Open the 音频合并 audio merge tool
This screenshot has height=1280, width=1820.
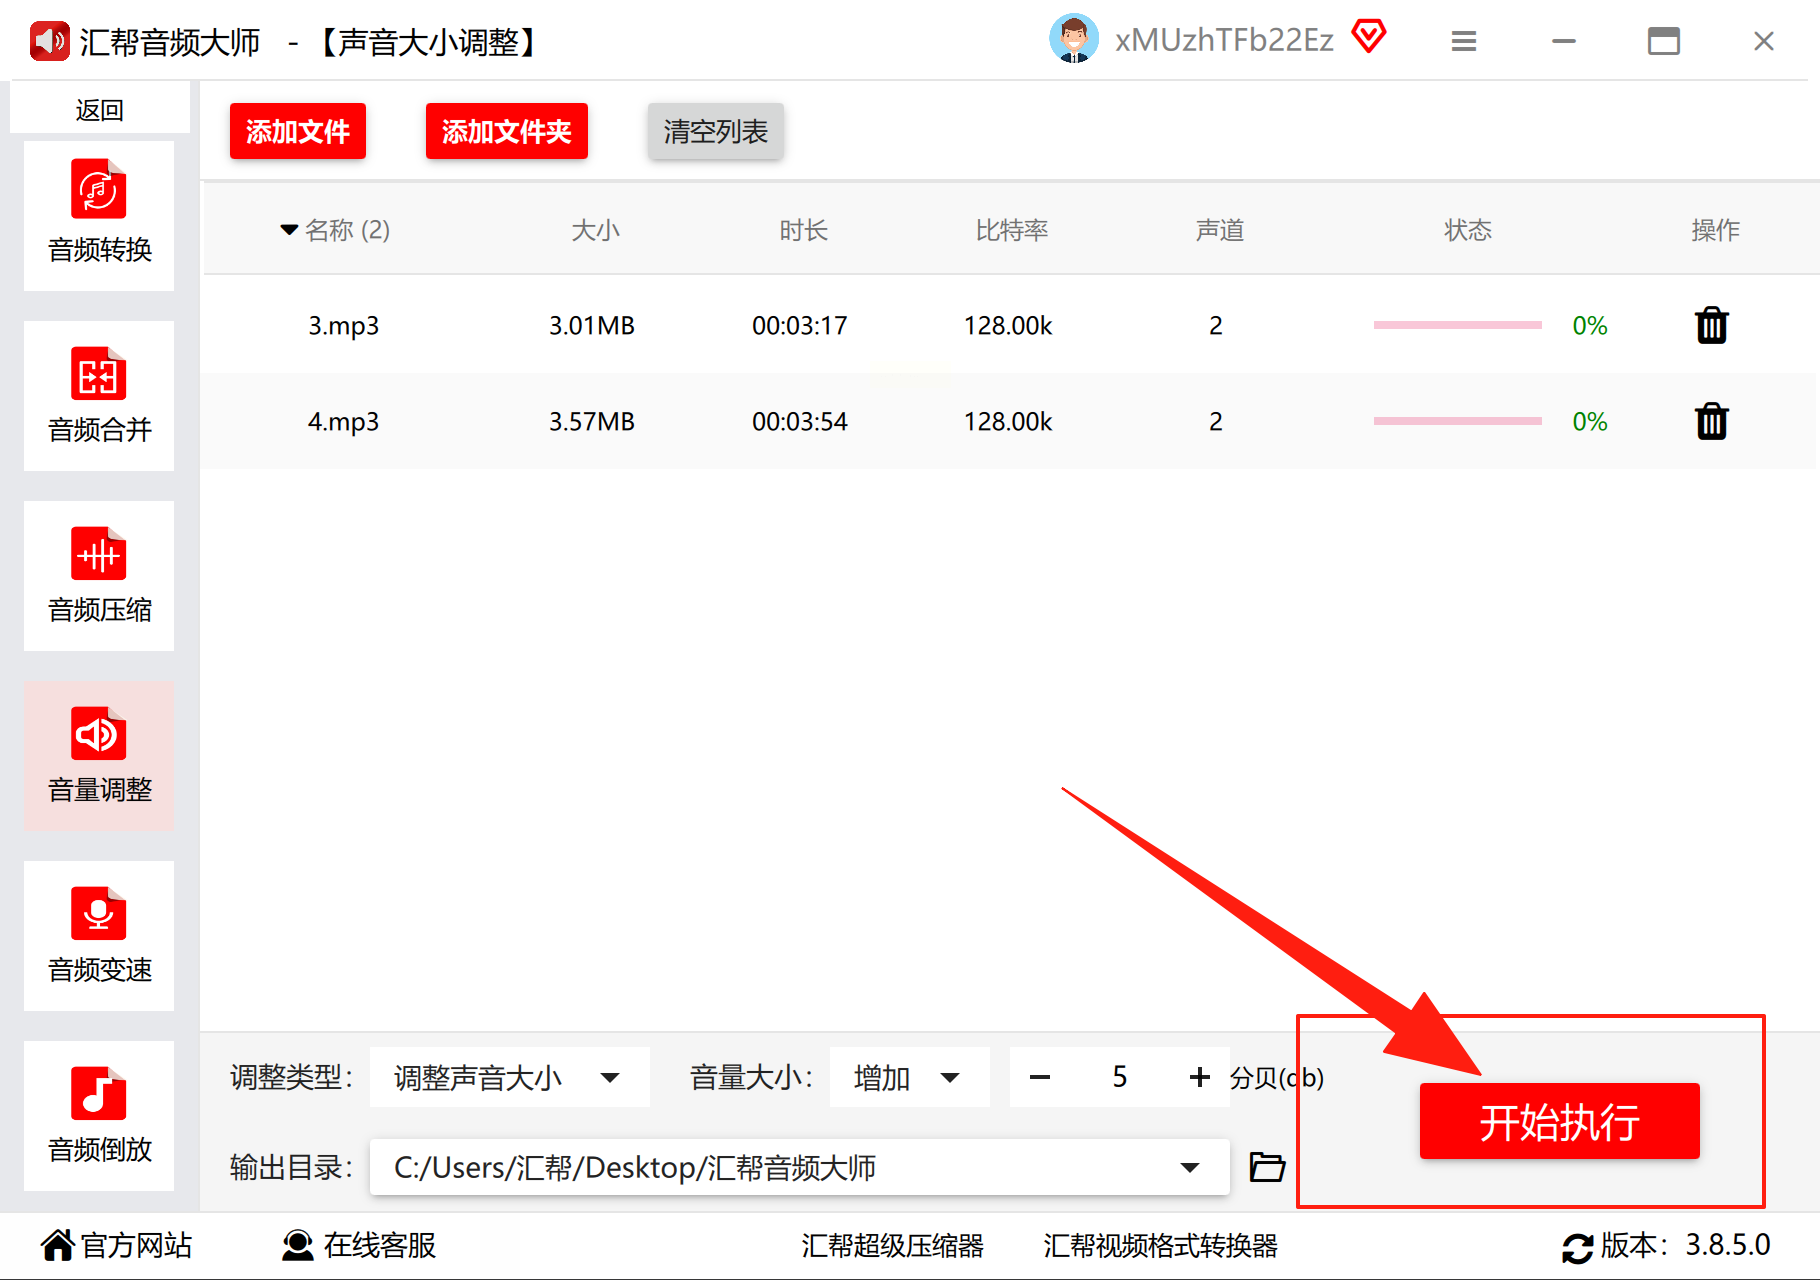click(99, 396)
